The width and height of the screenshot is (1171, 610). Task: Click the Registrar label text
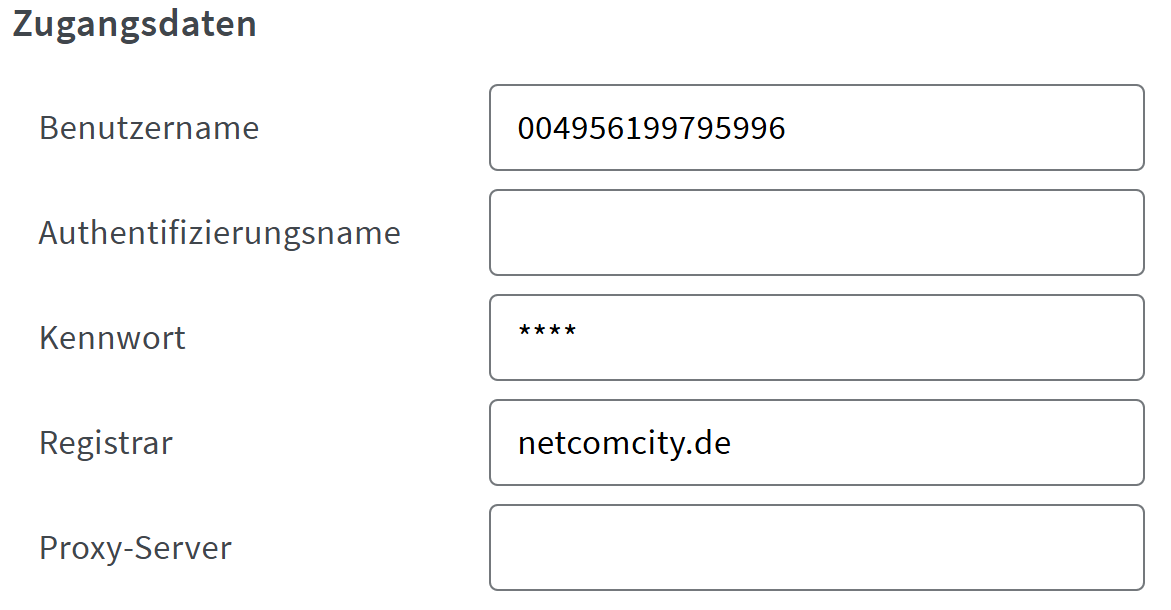[106, 443]
